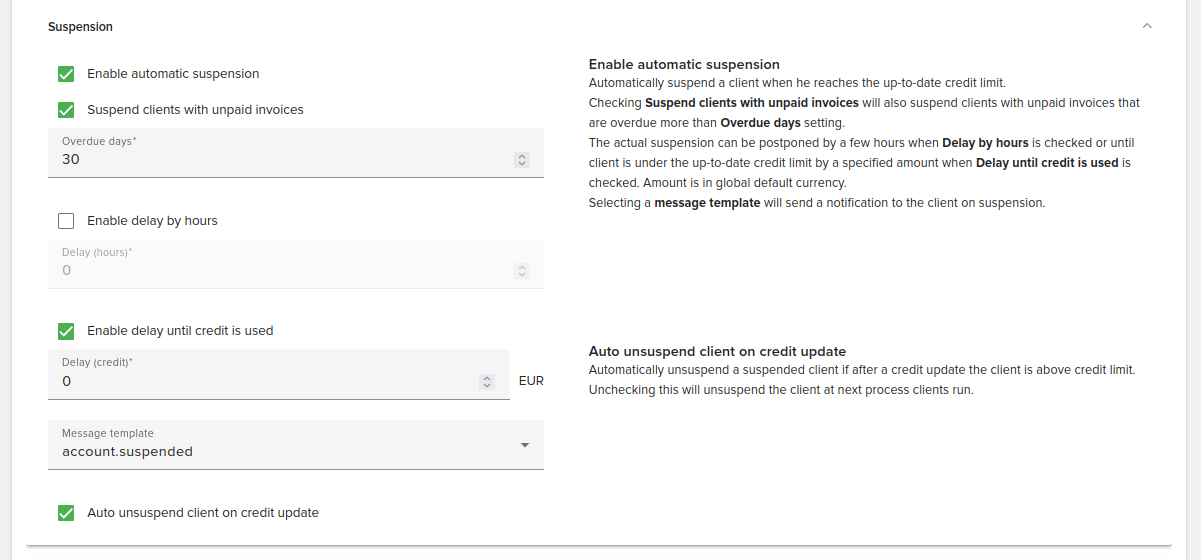Viewport: 1201px width, 560px height.
Task: Click the Delay (credit) stepper arrows
Action: pos(487,381)
